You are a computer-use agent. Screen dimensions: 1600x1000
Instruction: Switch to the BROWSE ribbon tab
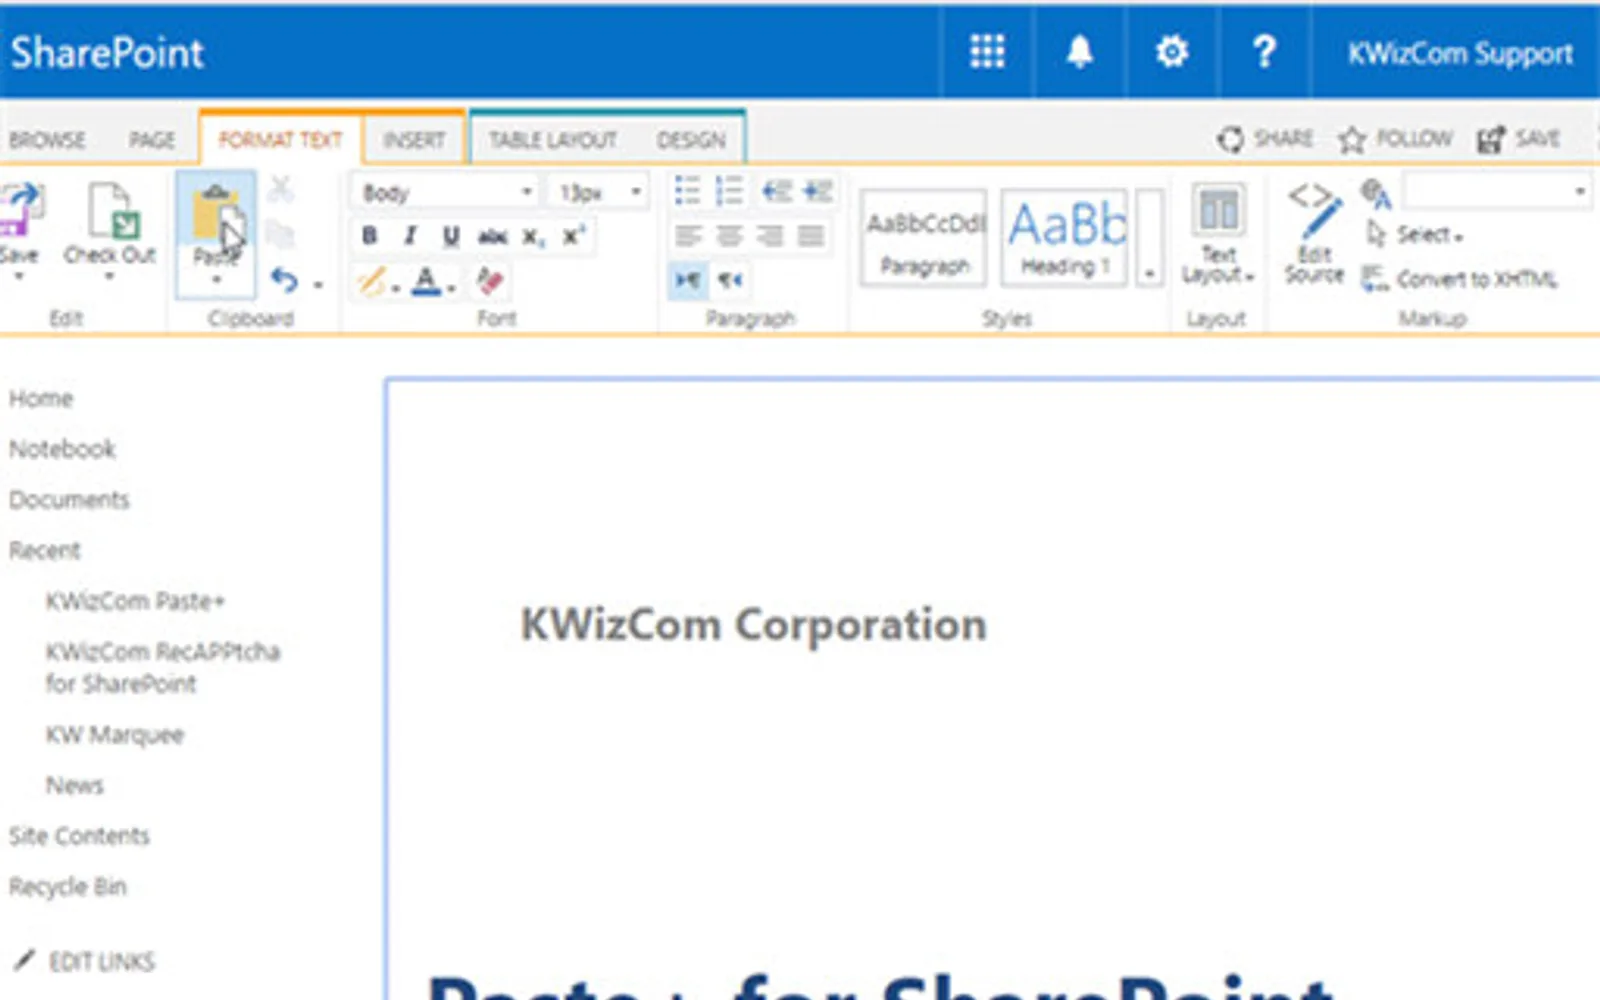(47, 140)
